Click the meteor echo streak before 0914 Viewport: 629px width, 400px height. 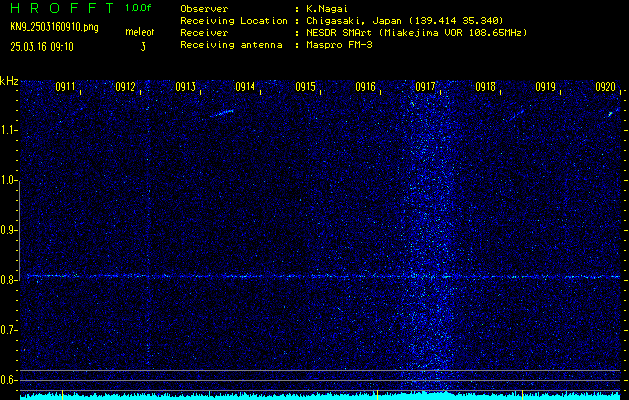coord(222,114)
